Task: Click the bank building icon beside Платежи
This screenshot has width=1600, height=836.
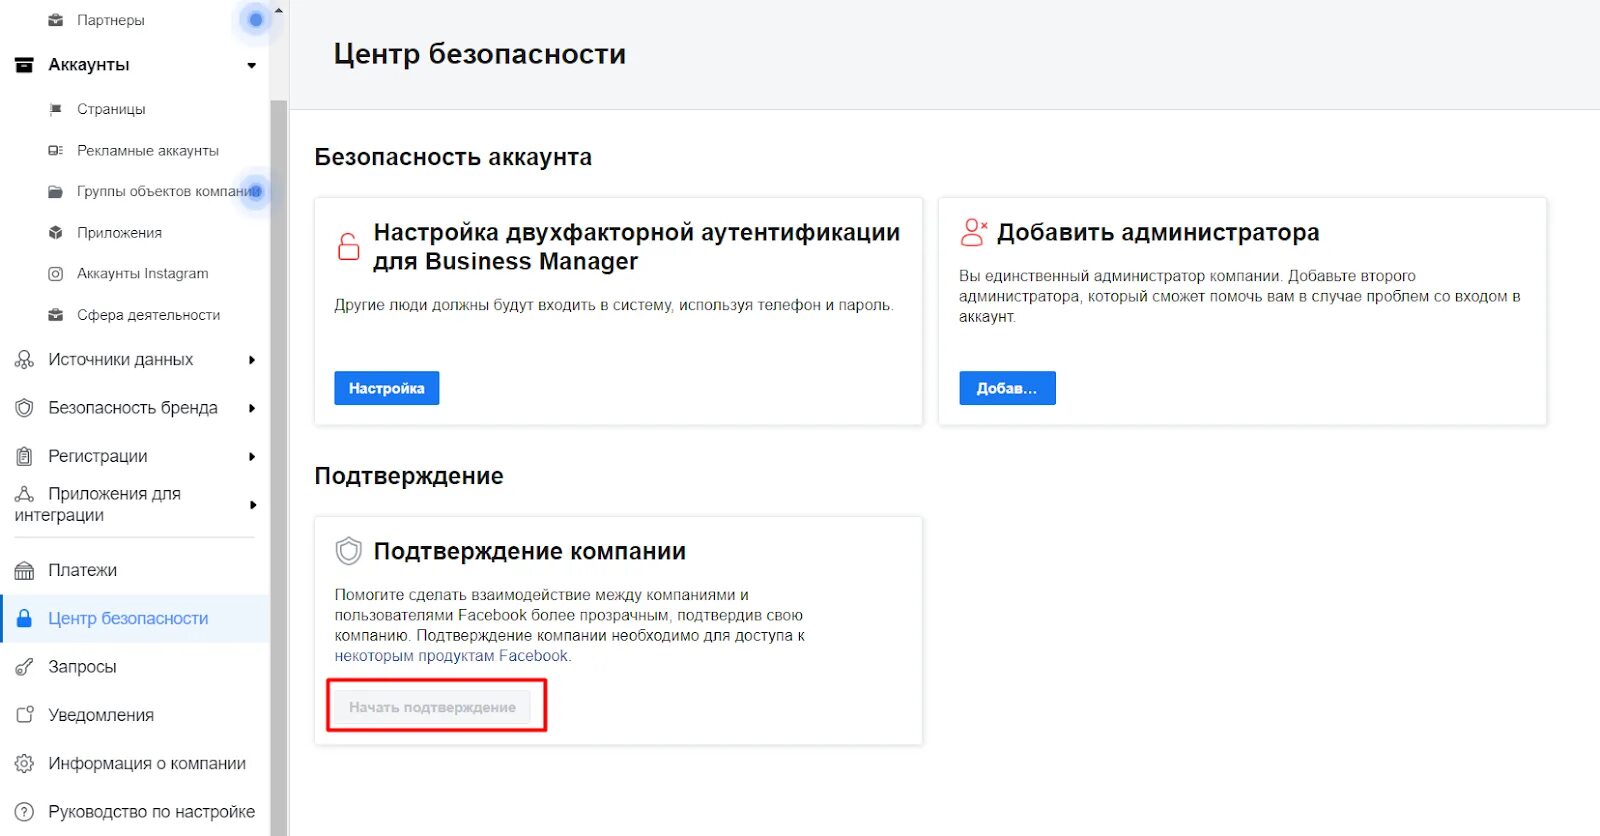Action: pos(25,571)
